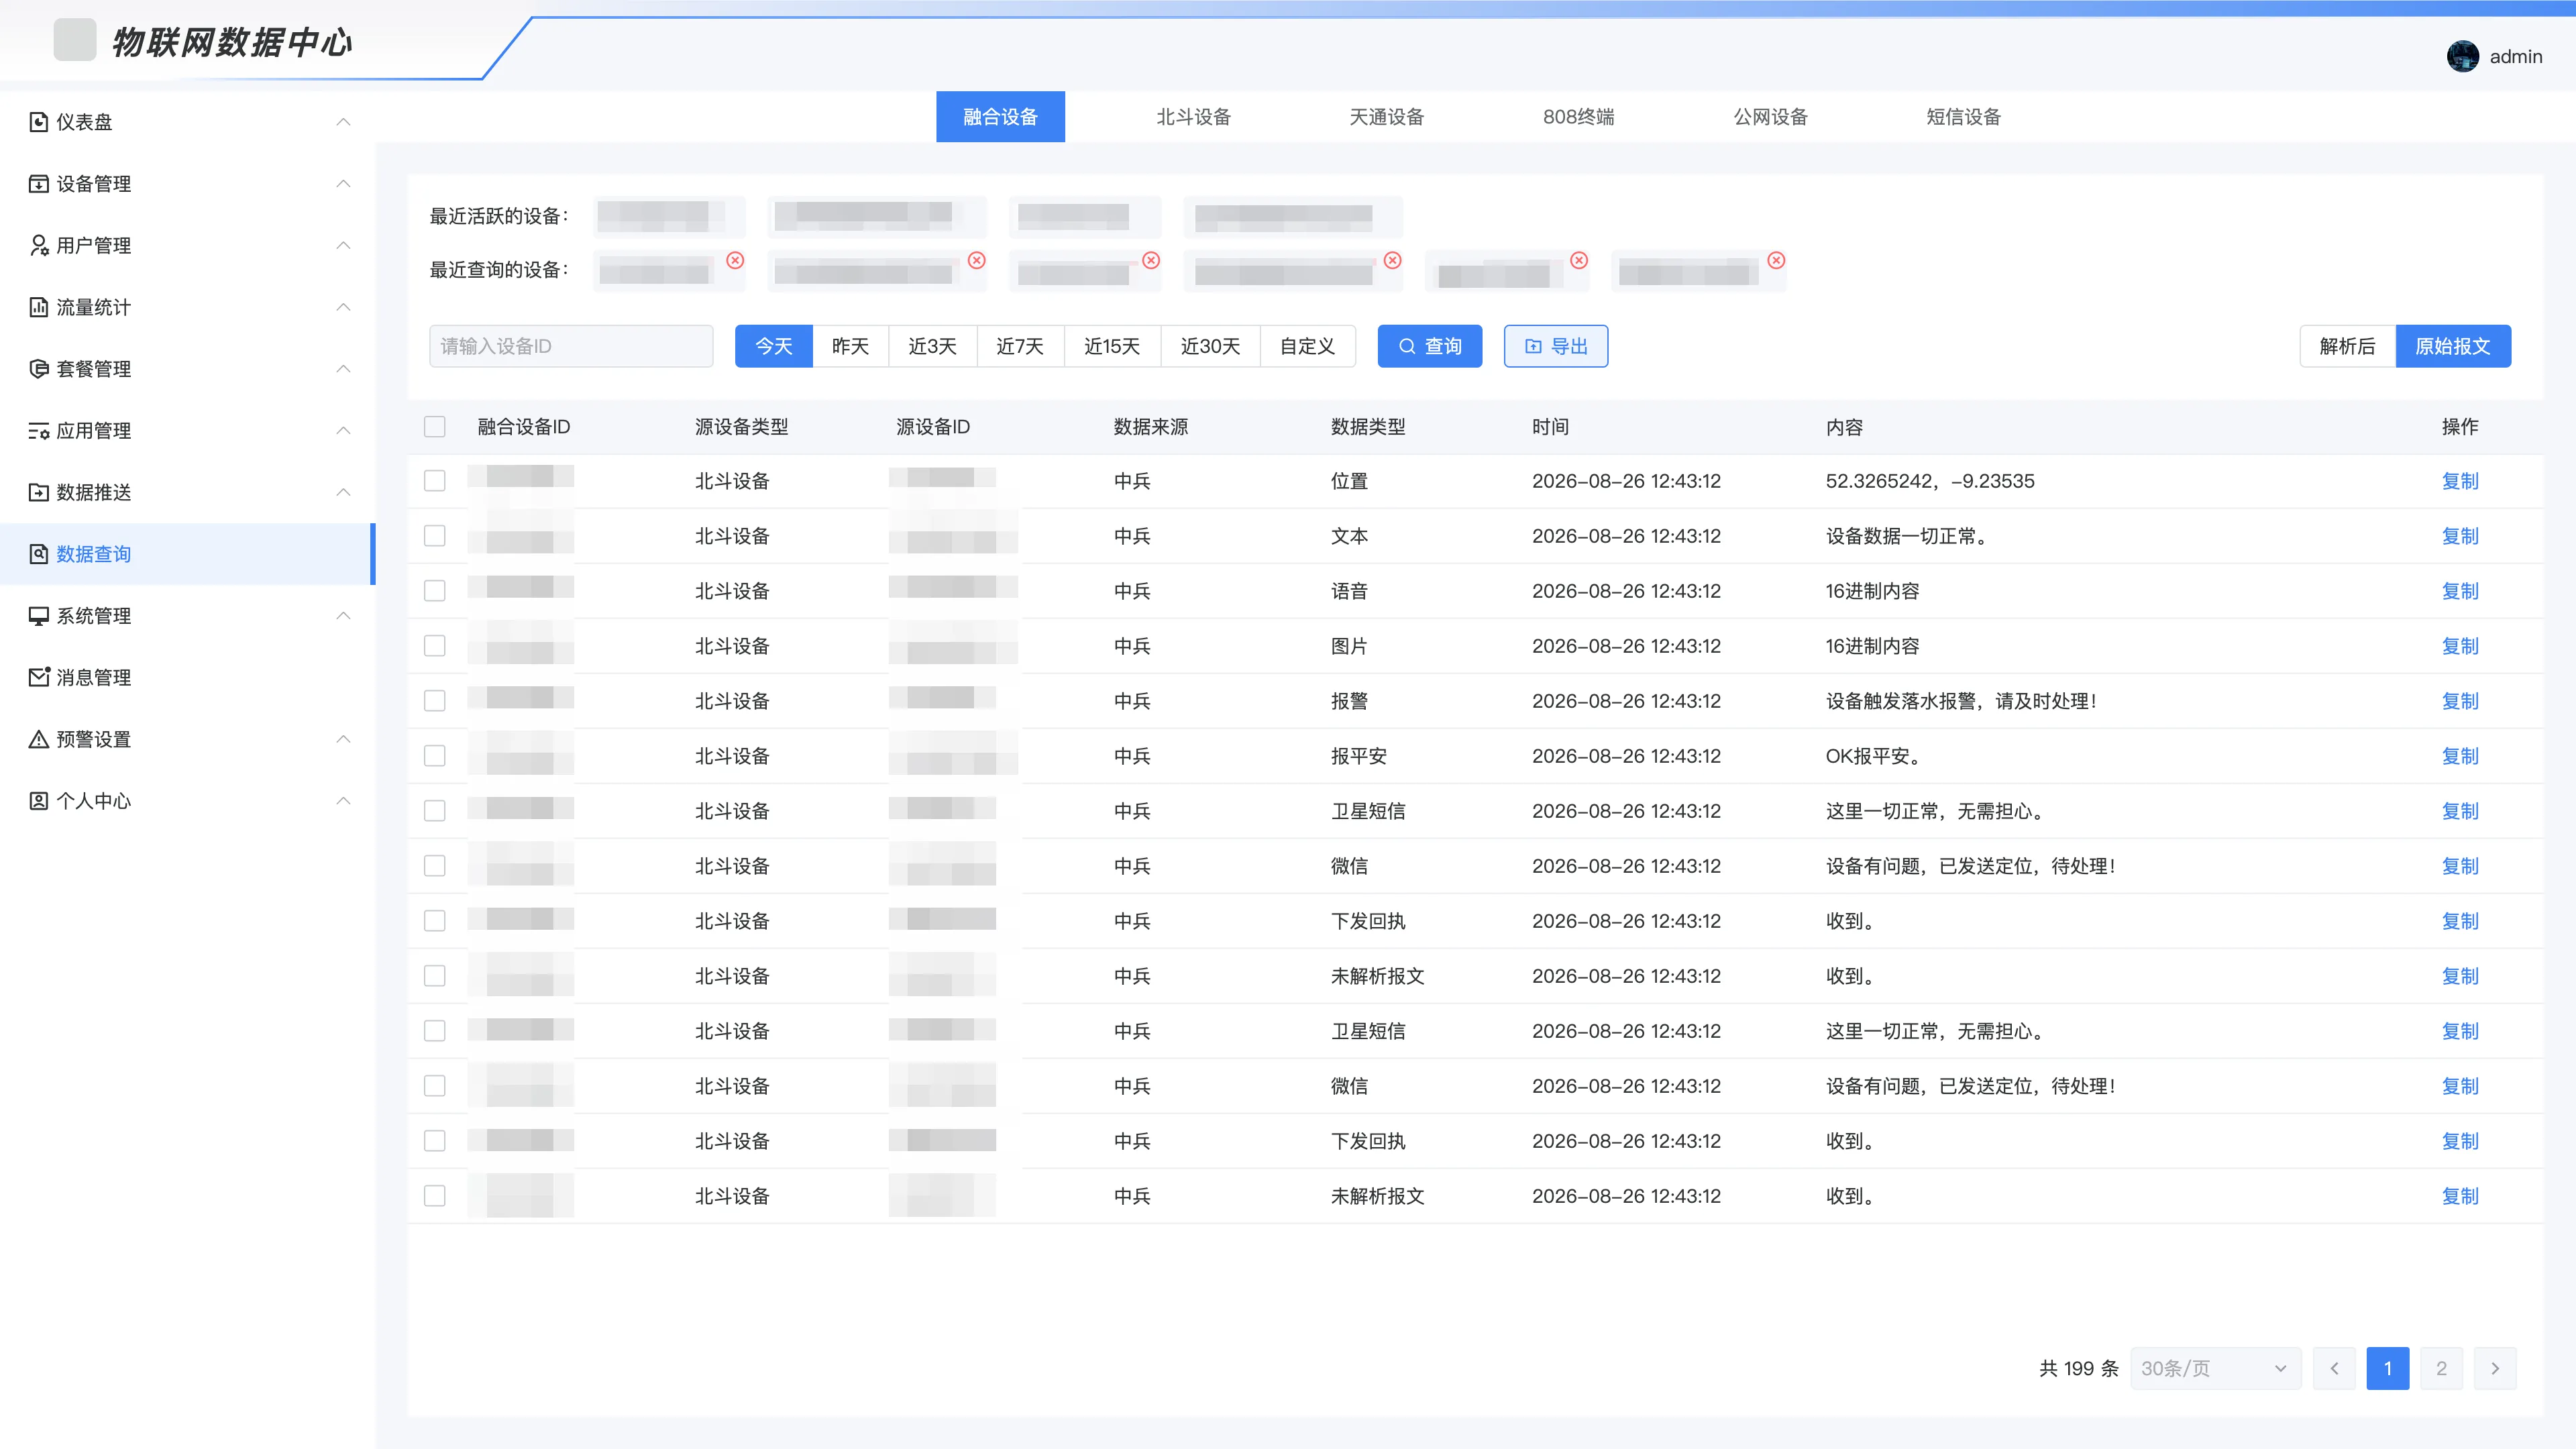
Task: Click the 用户管理 user icon
Action: tap(38, 245)
